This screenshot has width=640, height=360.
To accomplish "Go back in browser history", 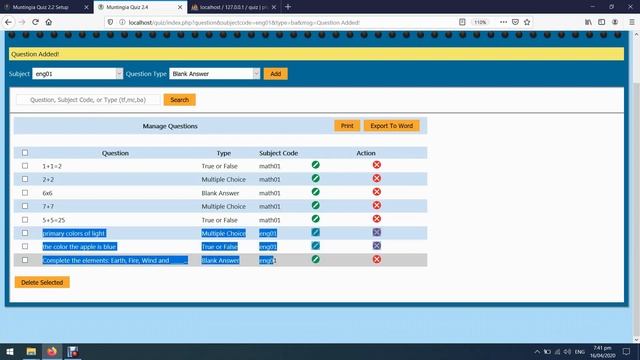I will point(9,22).
